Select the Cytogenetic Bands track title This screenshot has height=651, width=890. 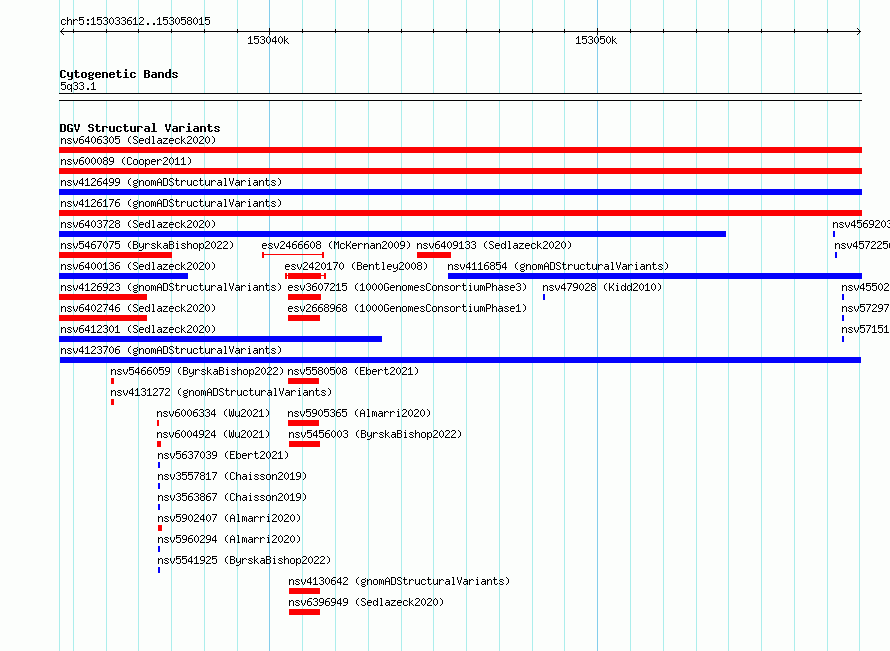click(x=119, y=74)
